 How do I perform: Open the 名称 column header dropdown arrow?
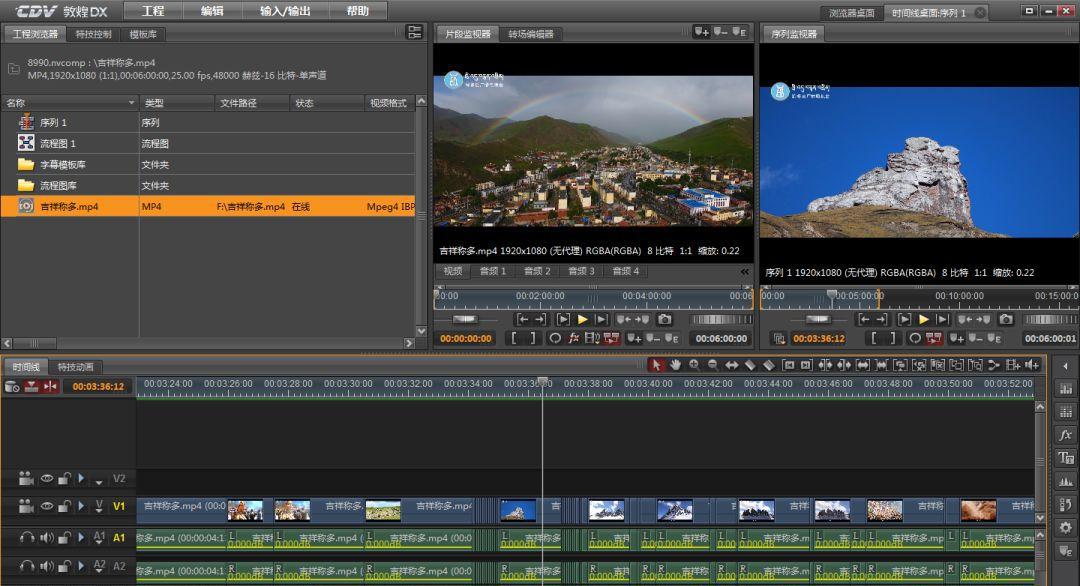point(131,103)
